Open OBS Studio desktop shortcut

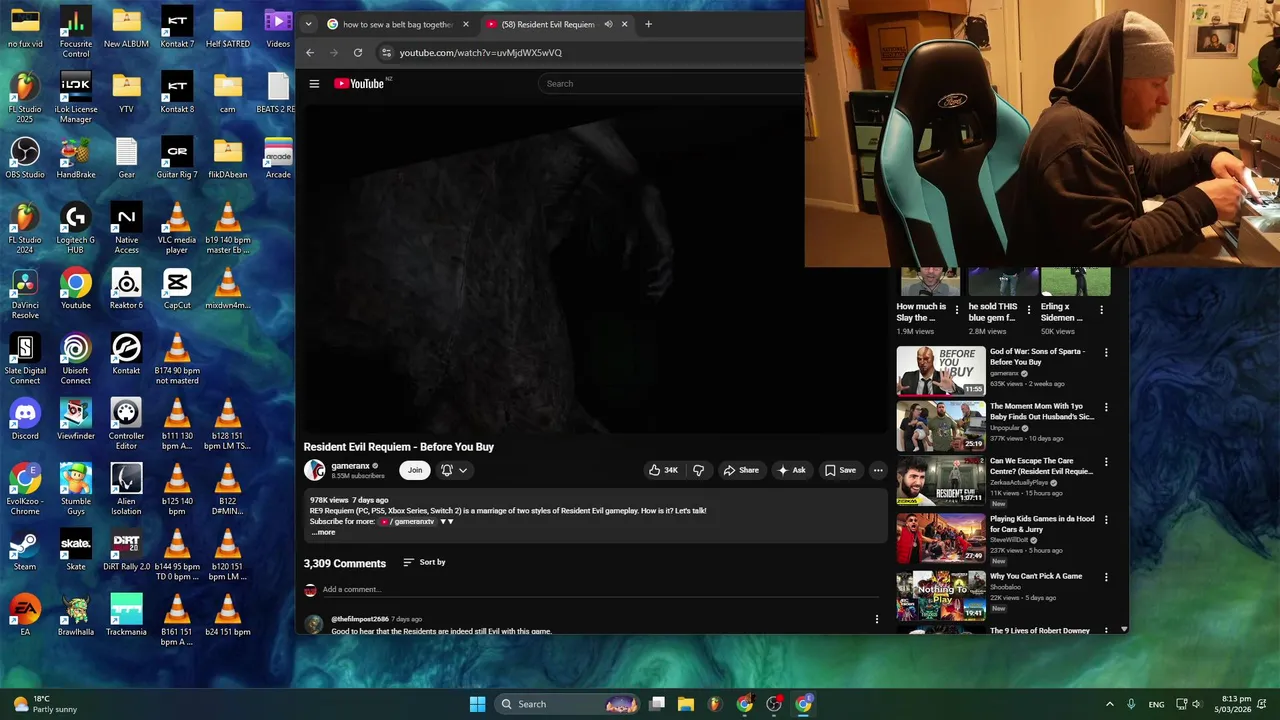pos(25,159)
